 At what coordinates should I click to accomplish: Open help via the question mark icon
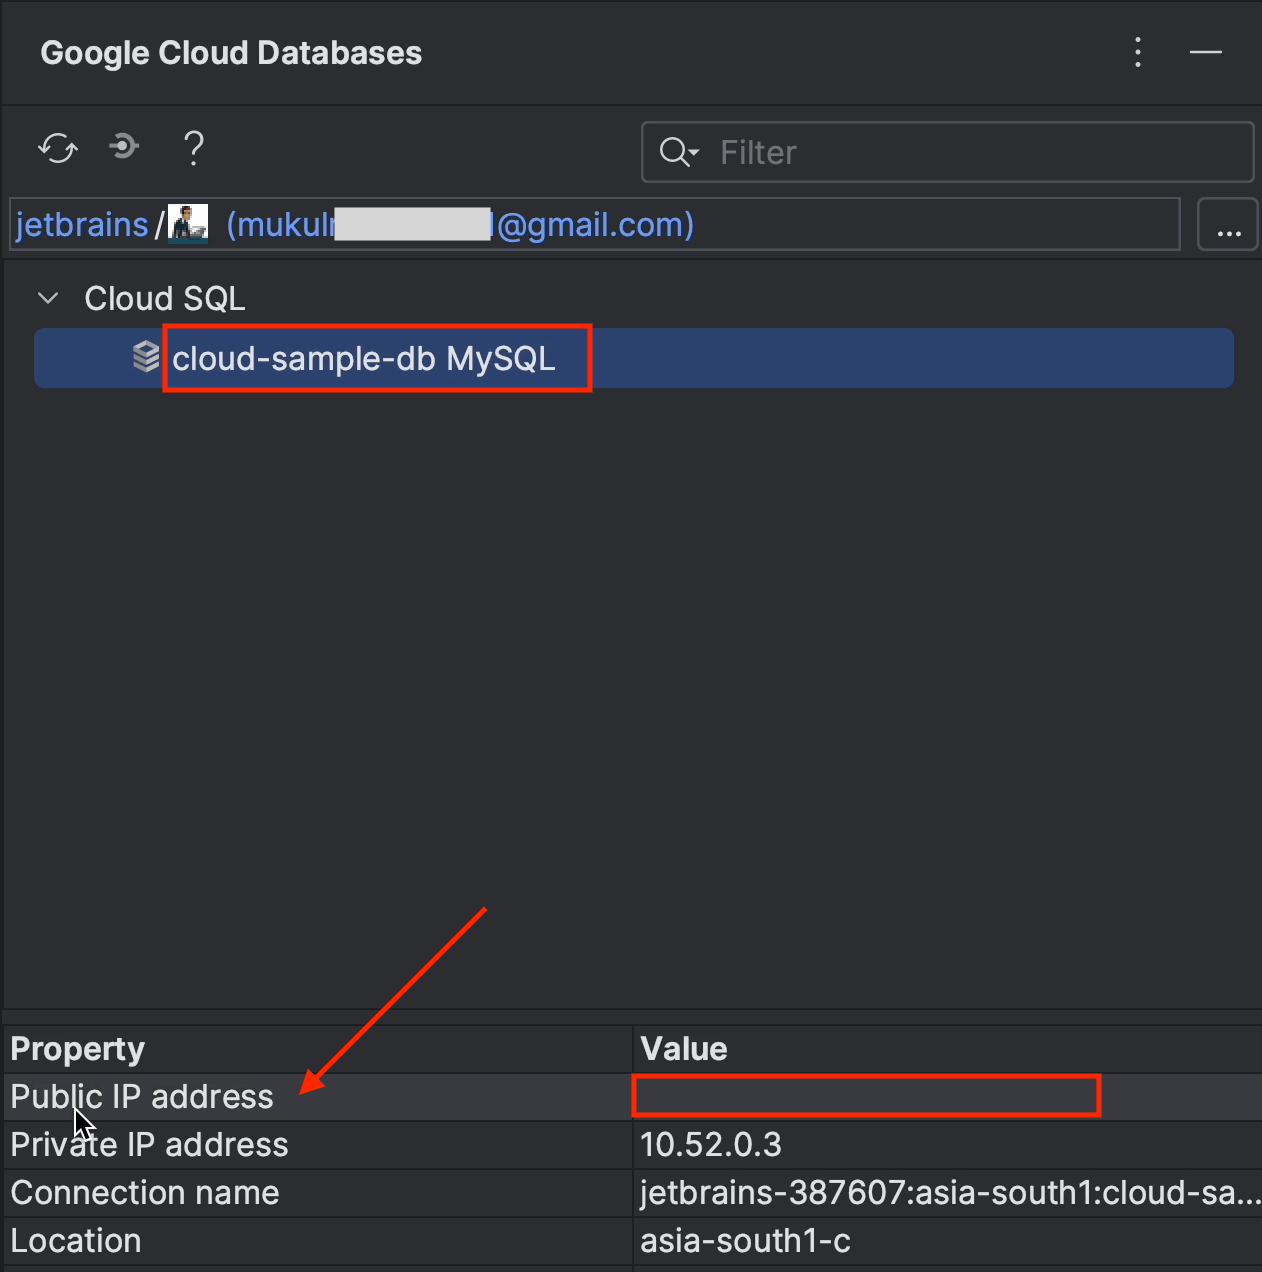[x=194, y=149]
